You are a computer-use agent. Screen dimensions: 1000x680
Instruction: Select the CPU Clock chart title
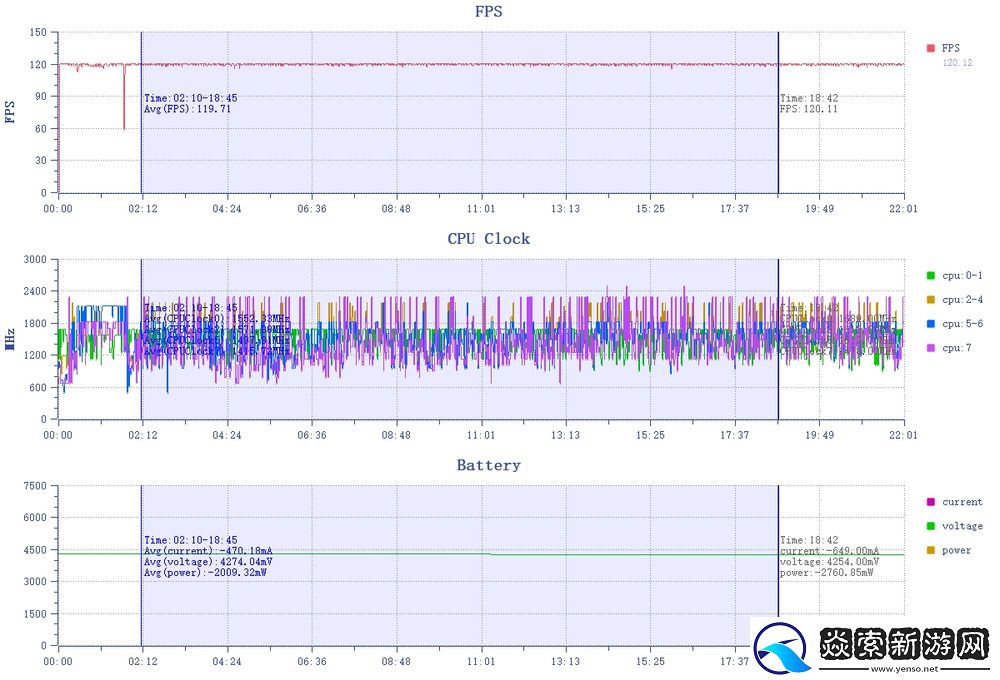coord(488,238)
